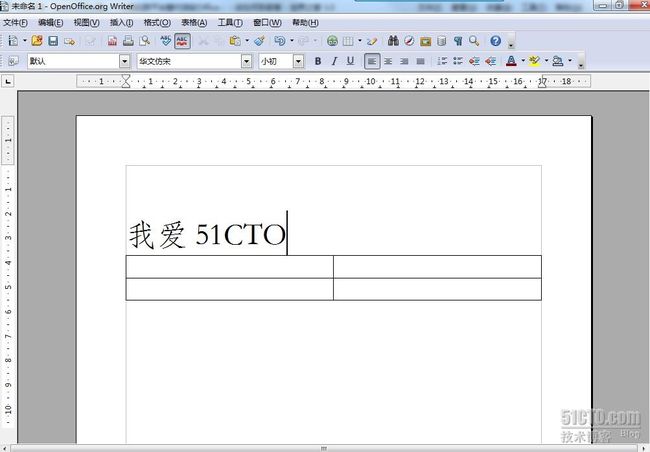The image size is (650, 452).
Task: Open the 插入(I) menu
Action: pyautogui.click(x=121, y=23)
